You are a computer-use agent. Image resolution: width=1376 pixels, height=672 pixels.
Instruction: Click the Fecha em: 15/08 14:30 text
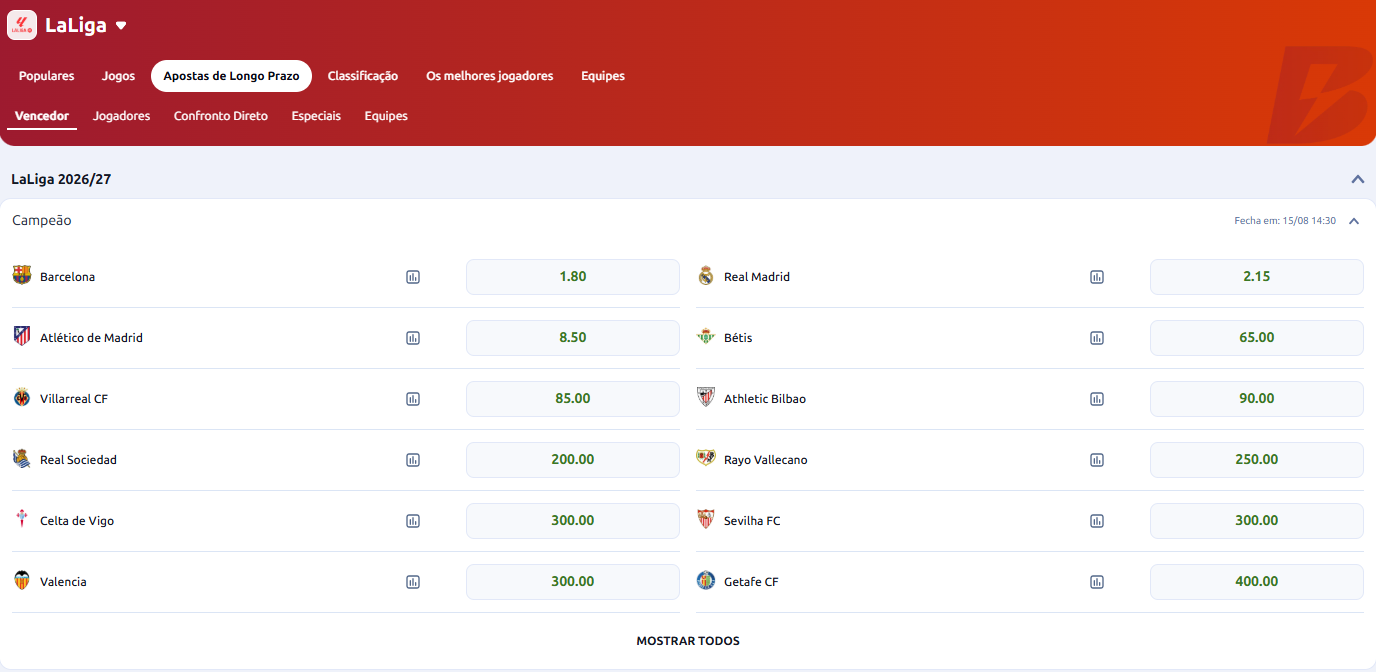pos(1285,221)
